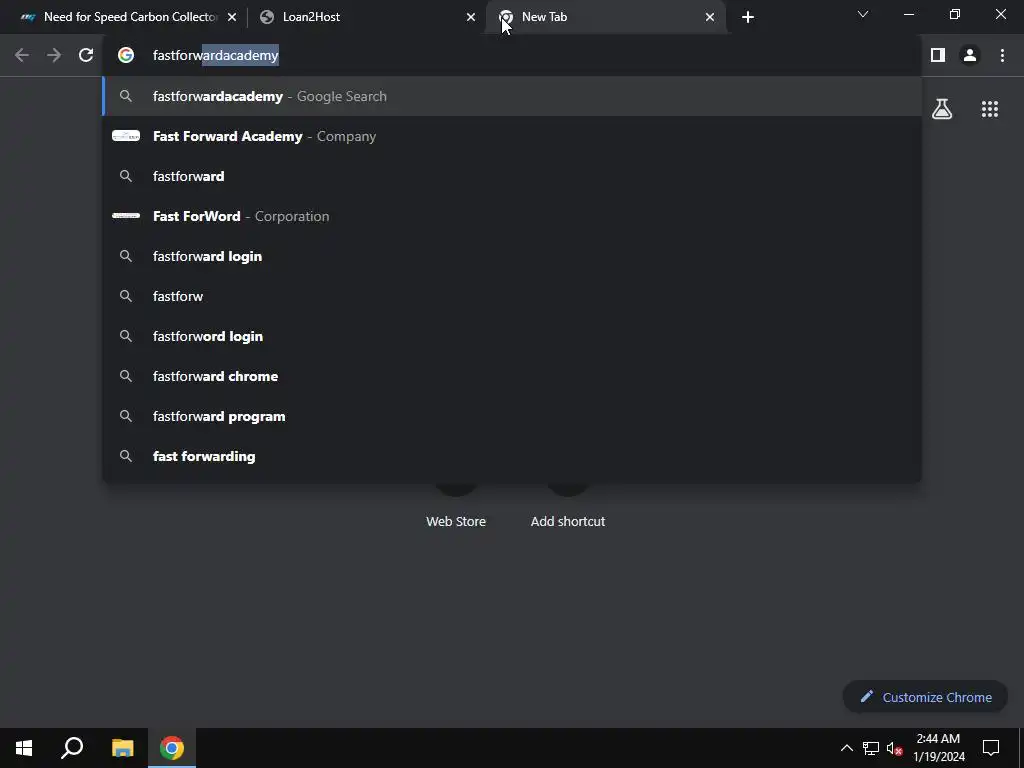
Task: Expand the tab search chevron
Action: tap(863, 14)
